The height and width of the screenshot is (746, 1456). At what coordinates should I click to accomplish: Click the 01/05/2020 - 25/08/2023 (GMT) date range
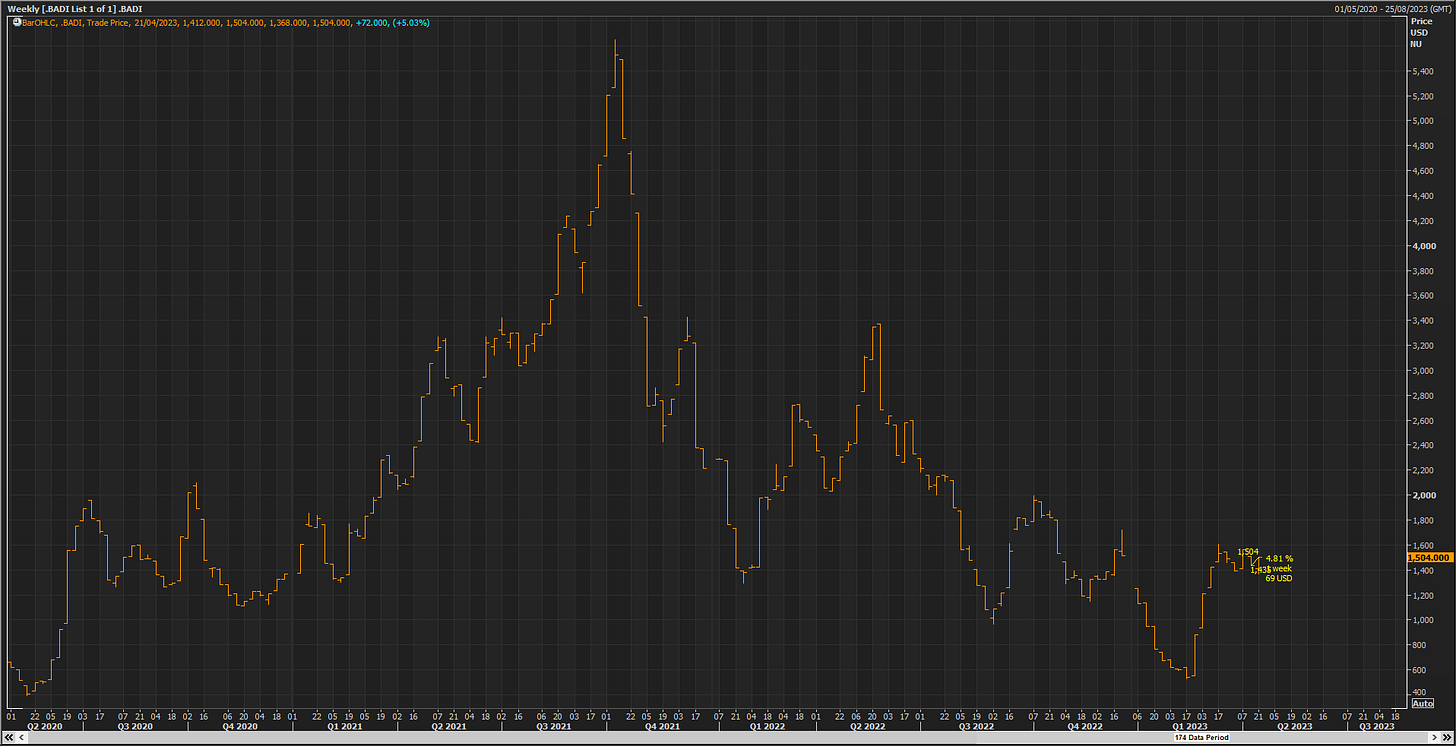tap(1392, 9)
